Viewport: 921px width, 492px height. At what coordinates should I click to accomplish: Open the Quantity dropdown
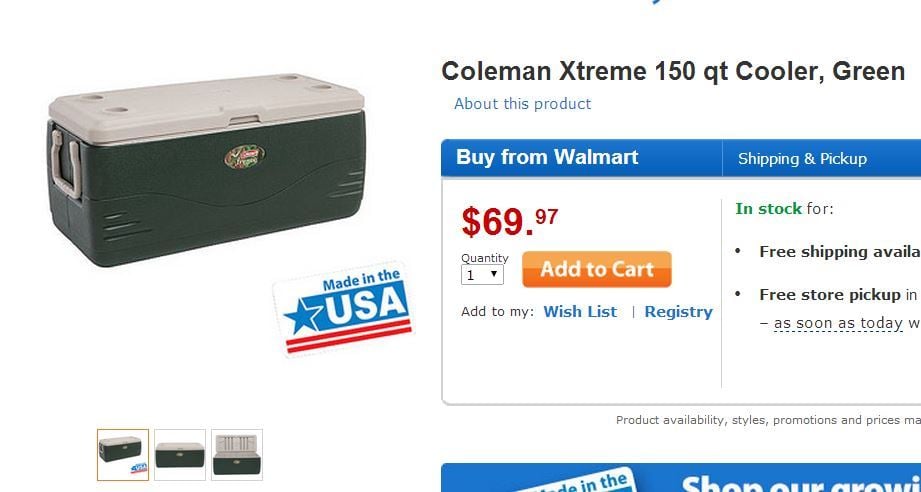[x=482, y=274]
